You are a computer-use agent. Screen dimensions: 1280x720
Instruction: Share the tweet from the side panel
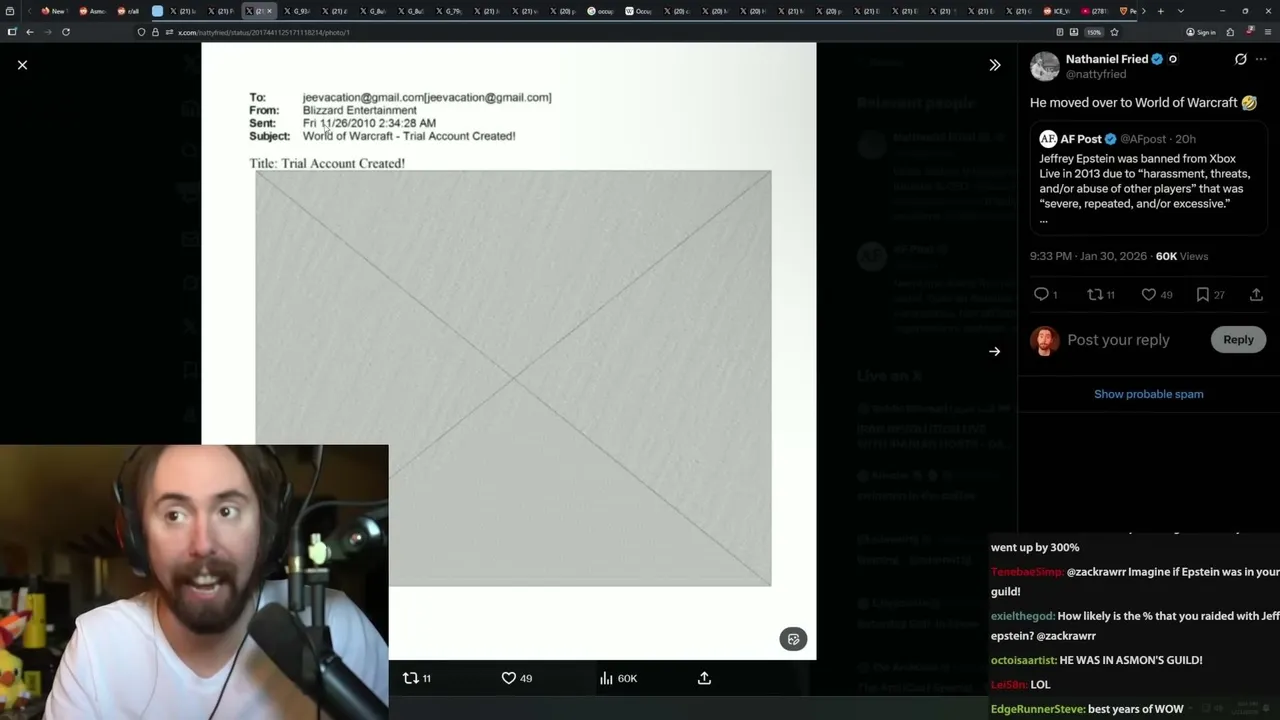point(1256,294)
